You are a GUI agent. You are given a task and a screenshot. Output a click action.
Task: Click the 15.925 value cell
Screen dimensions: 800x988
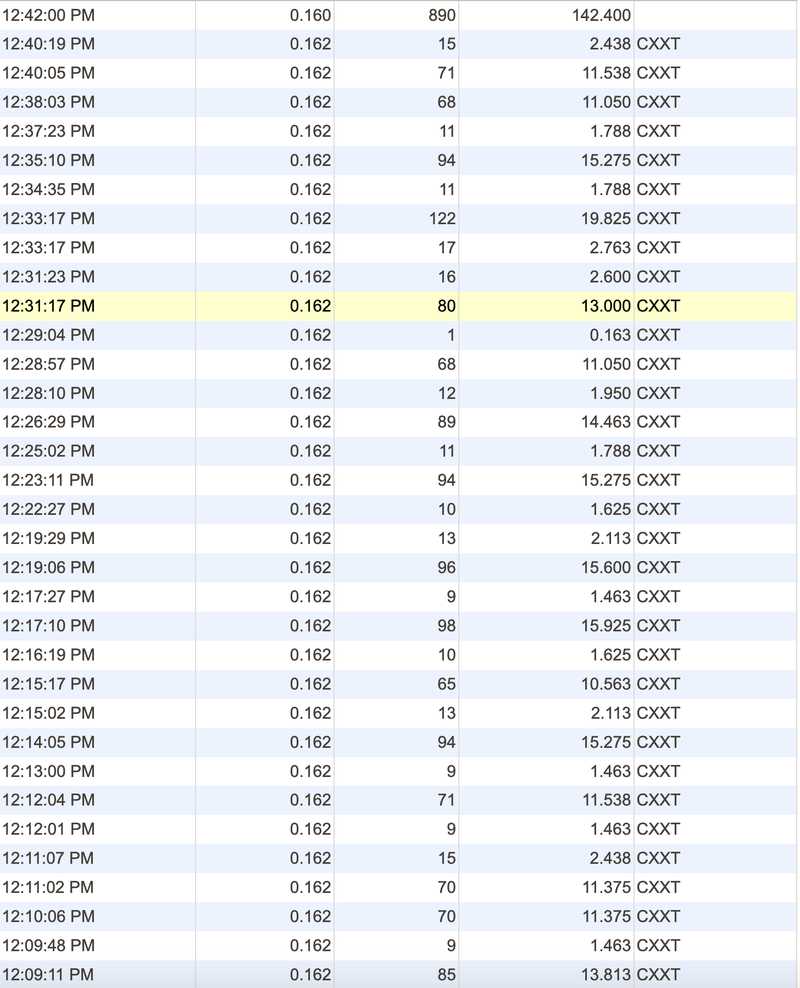(606, 625)
